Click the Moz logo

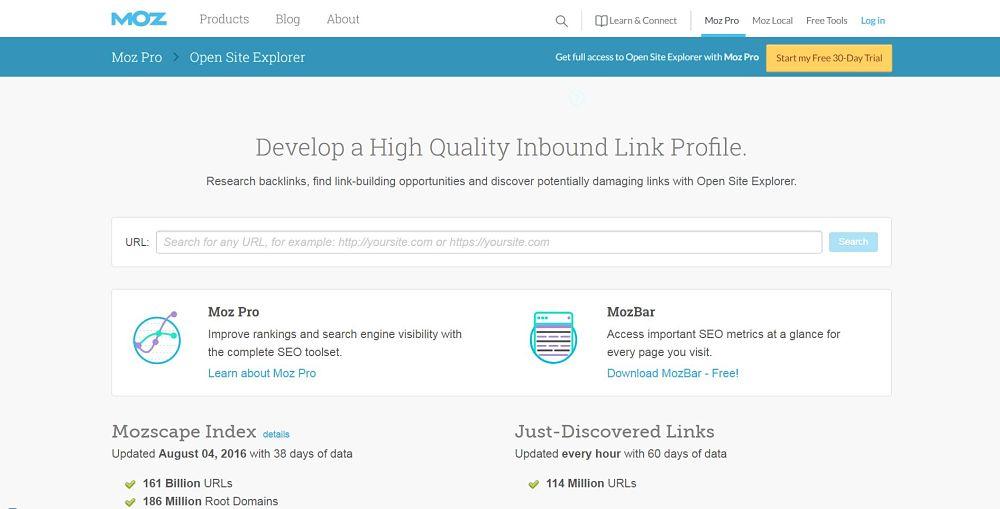139,19
